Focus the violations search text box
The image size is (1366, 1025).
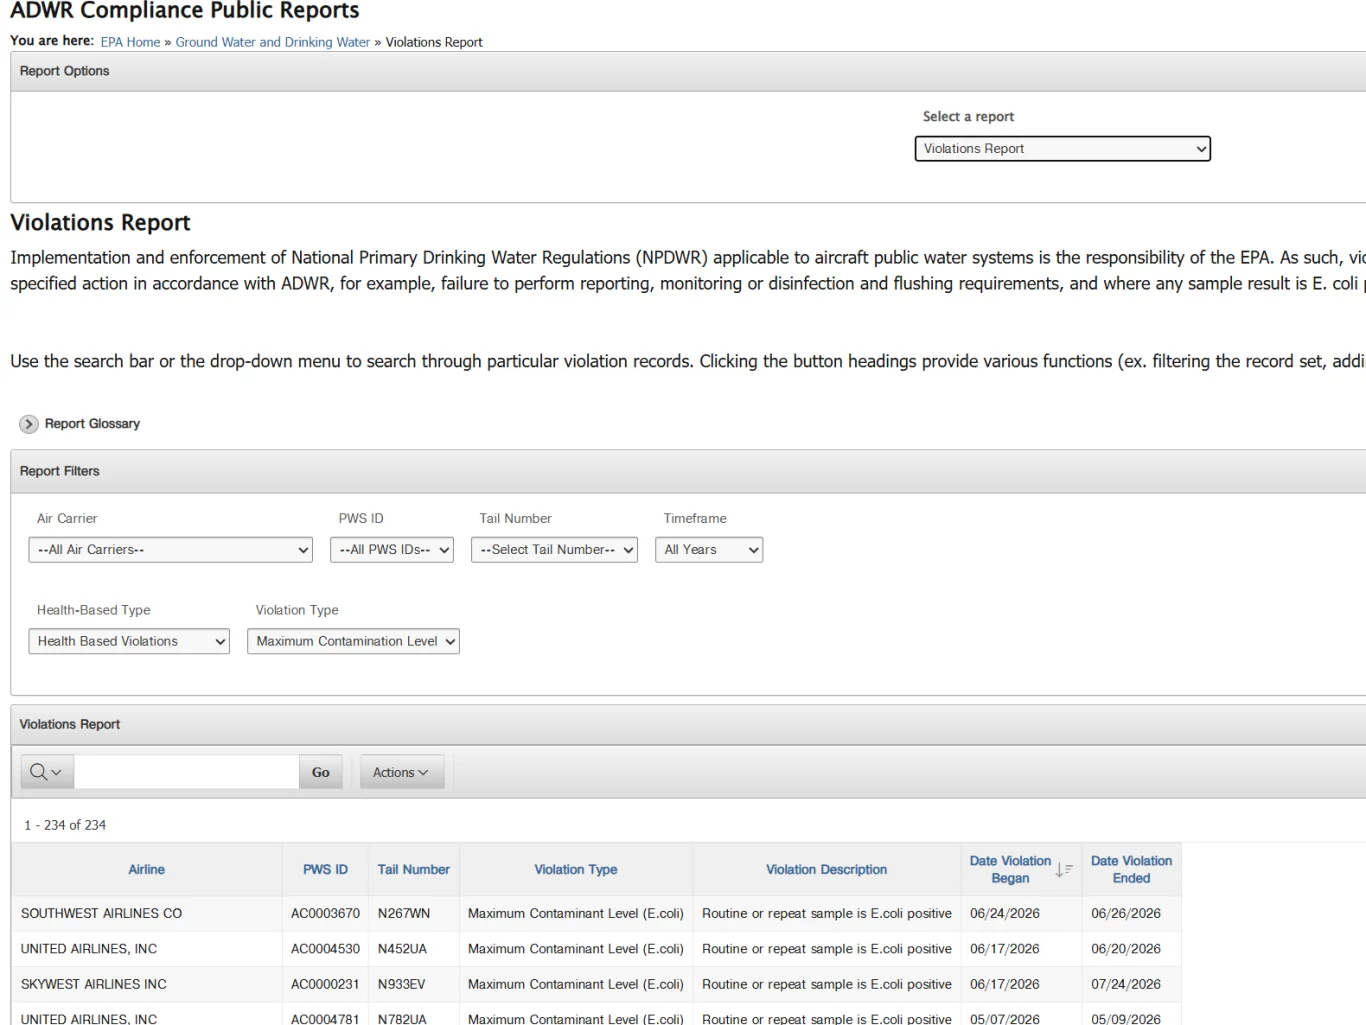pos(187,772)
